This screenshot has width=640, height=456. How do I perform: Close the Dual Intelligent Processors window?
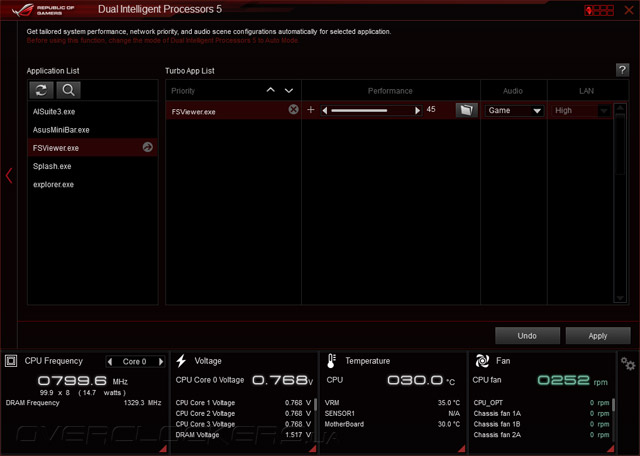[x=629, y=10]
